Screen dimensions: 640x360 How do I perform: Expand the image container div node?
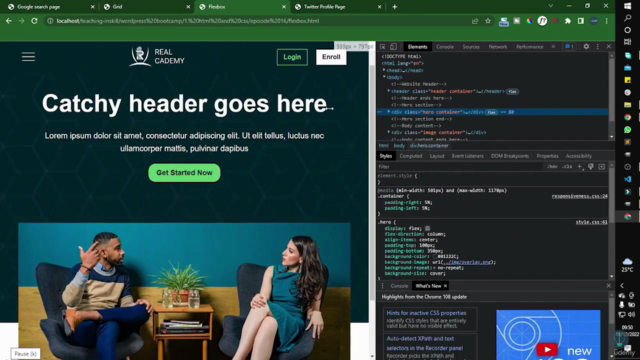[389, 132]
